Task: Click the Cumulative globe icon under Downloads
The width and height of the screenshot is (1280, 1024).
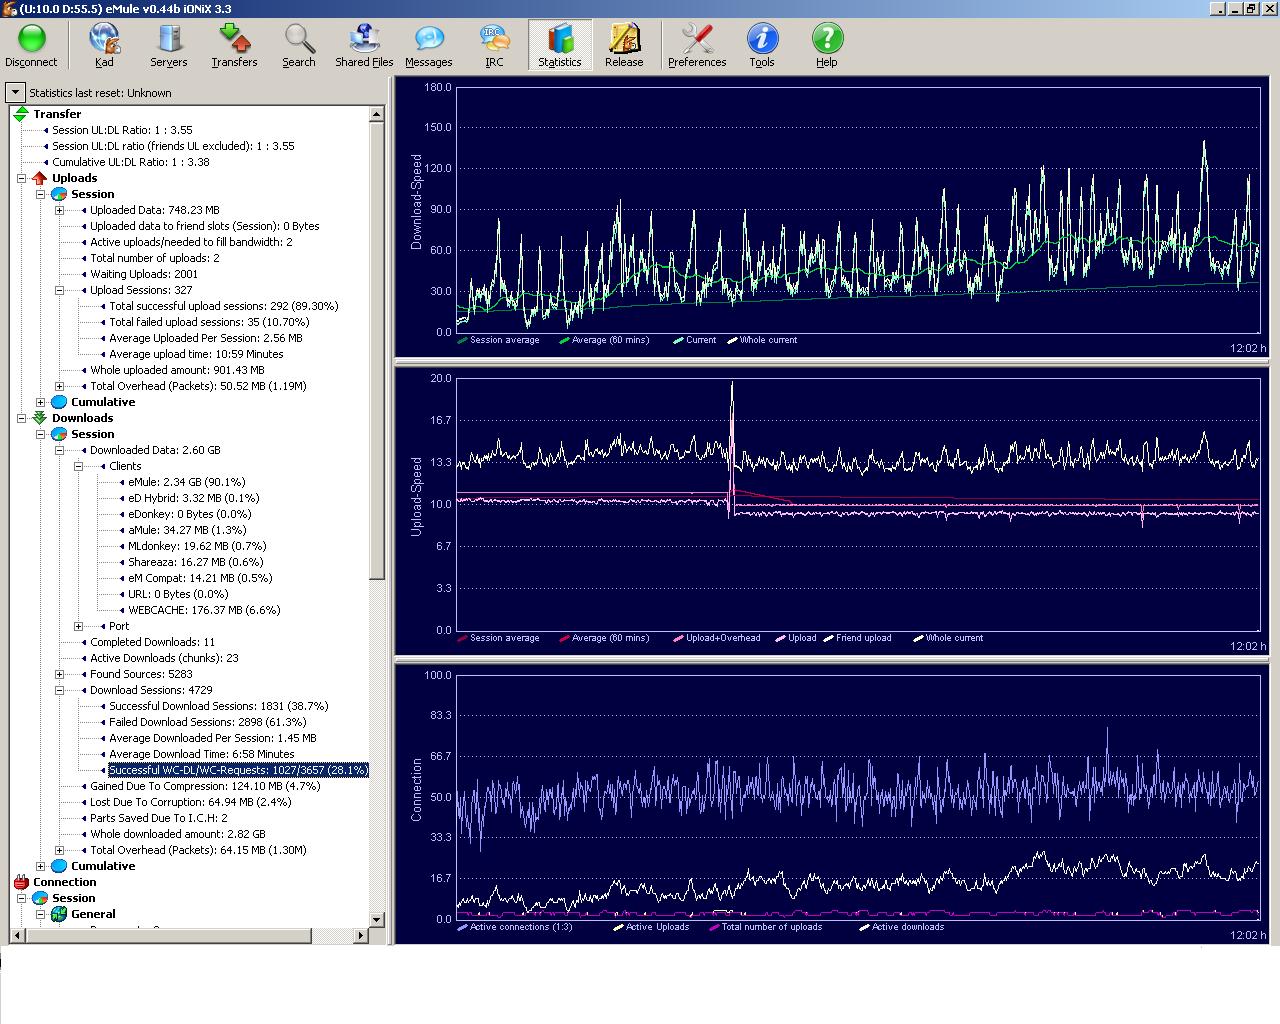Action: 59,866
